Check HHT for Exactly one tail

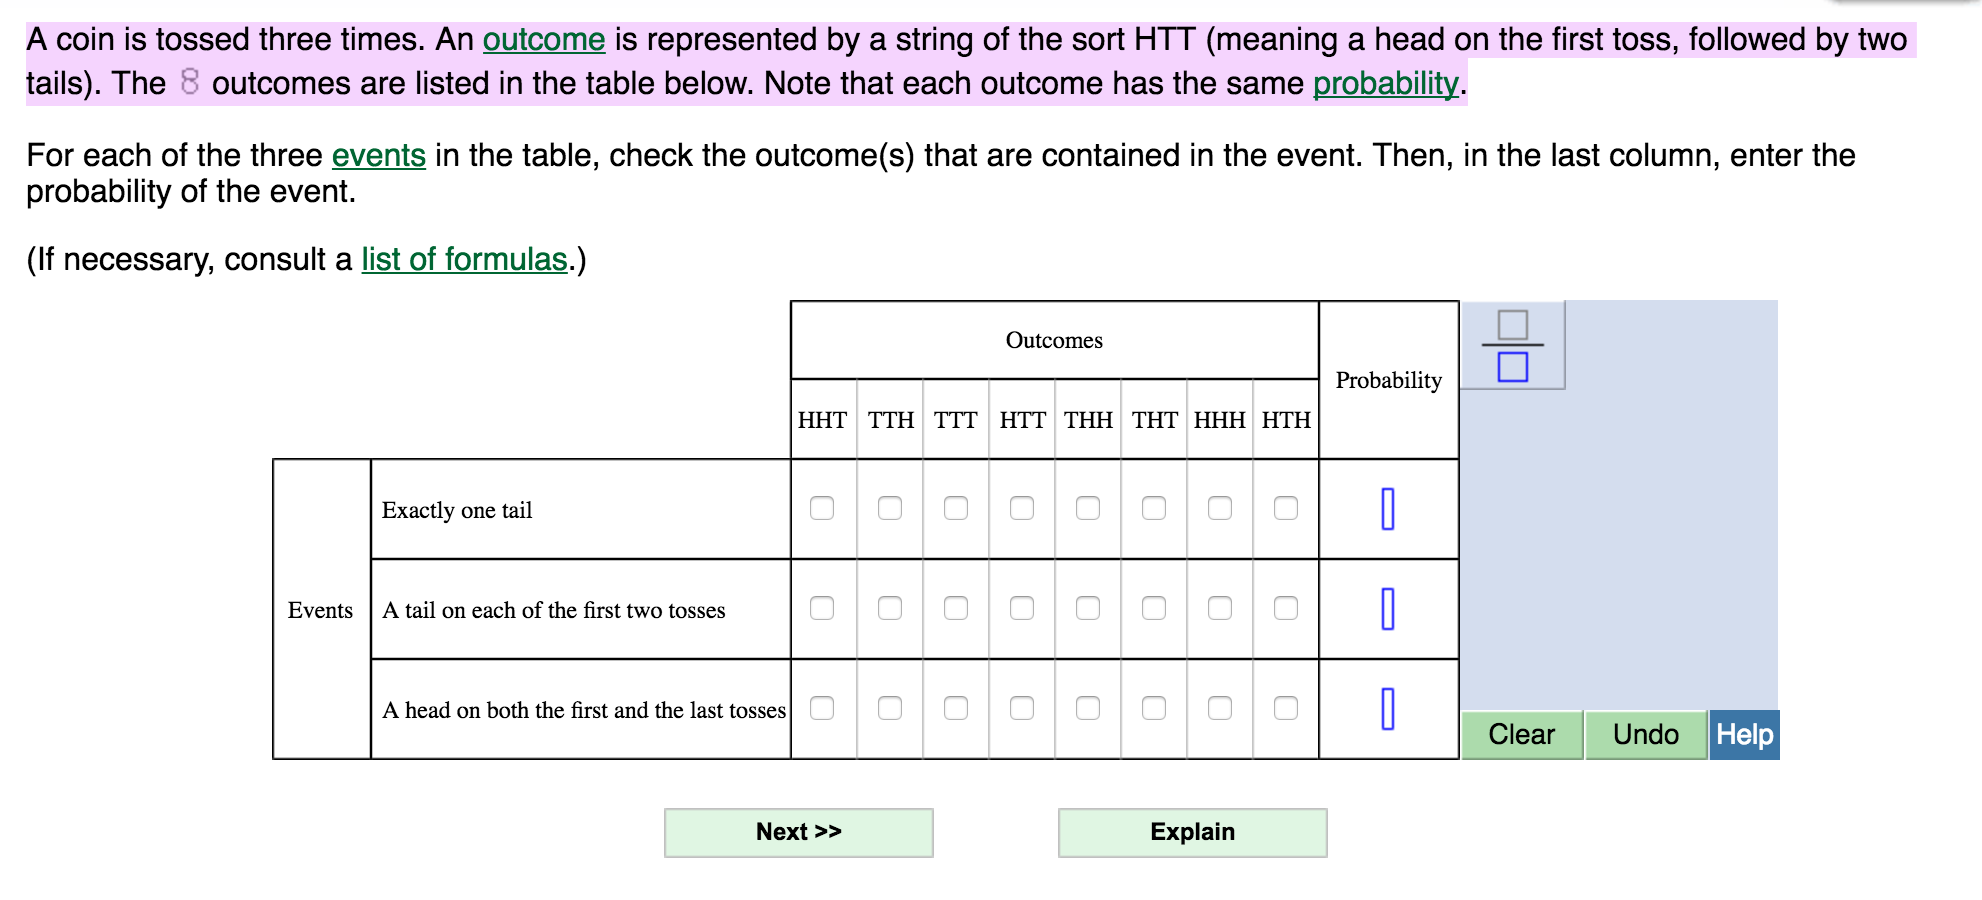coord(822,508)
